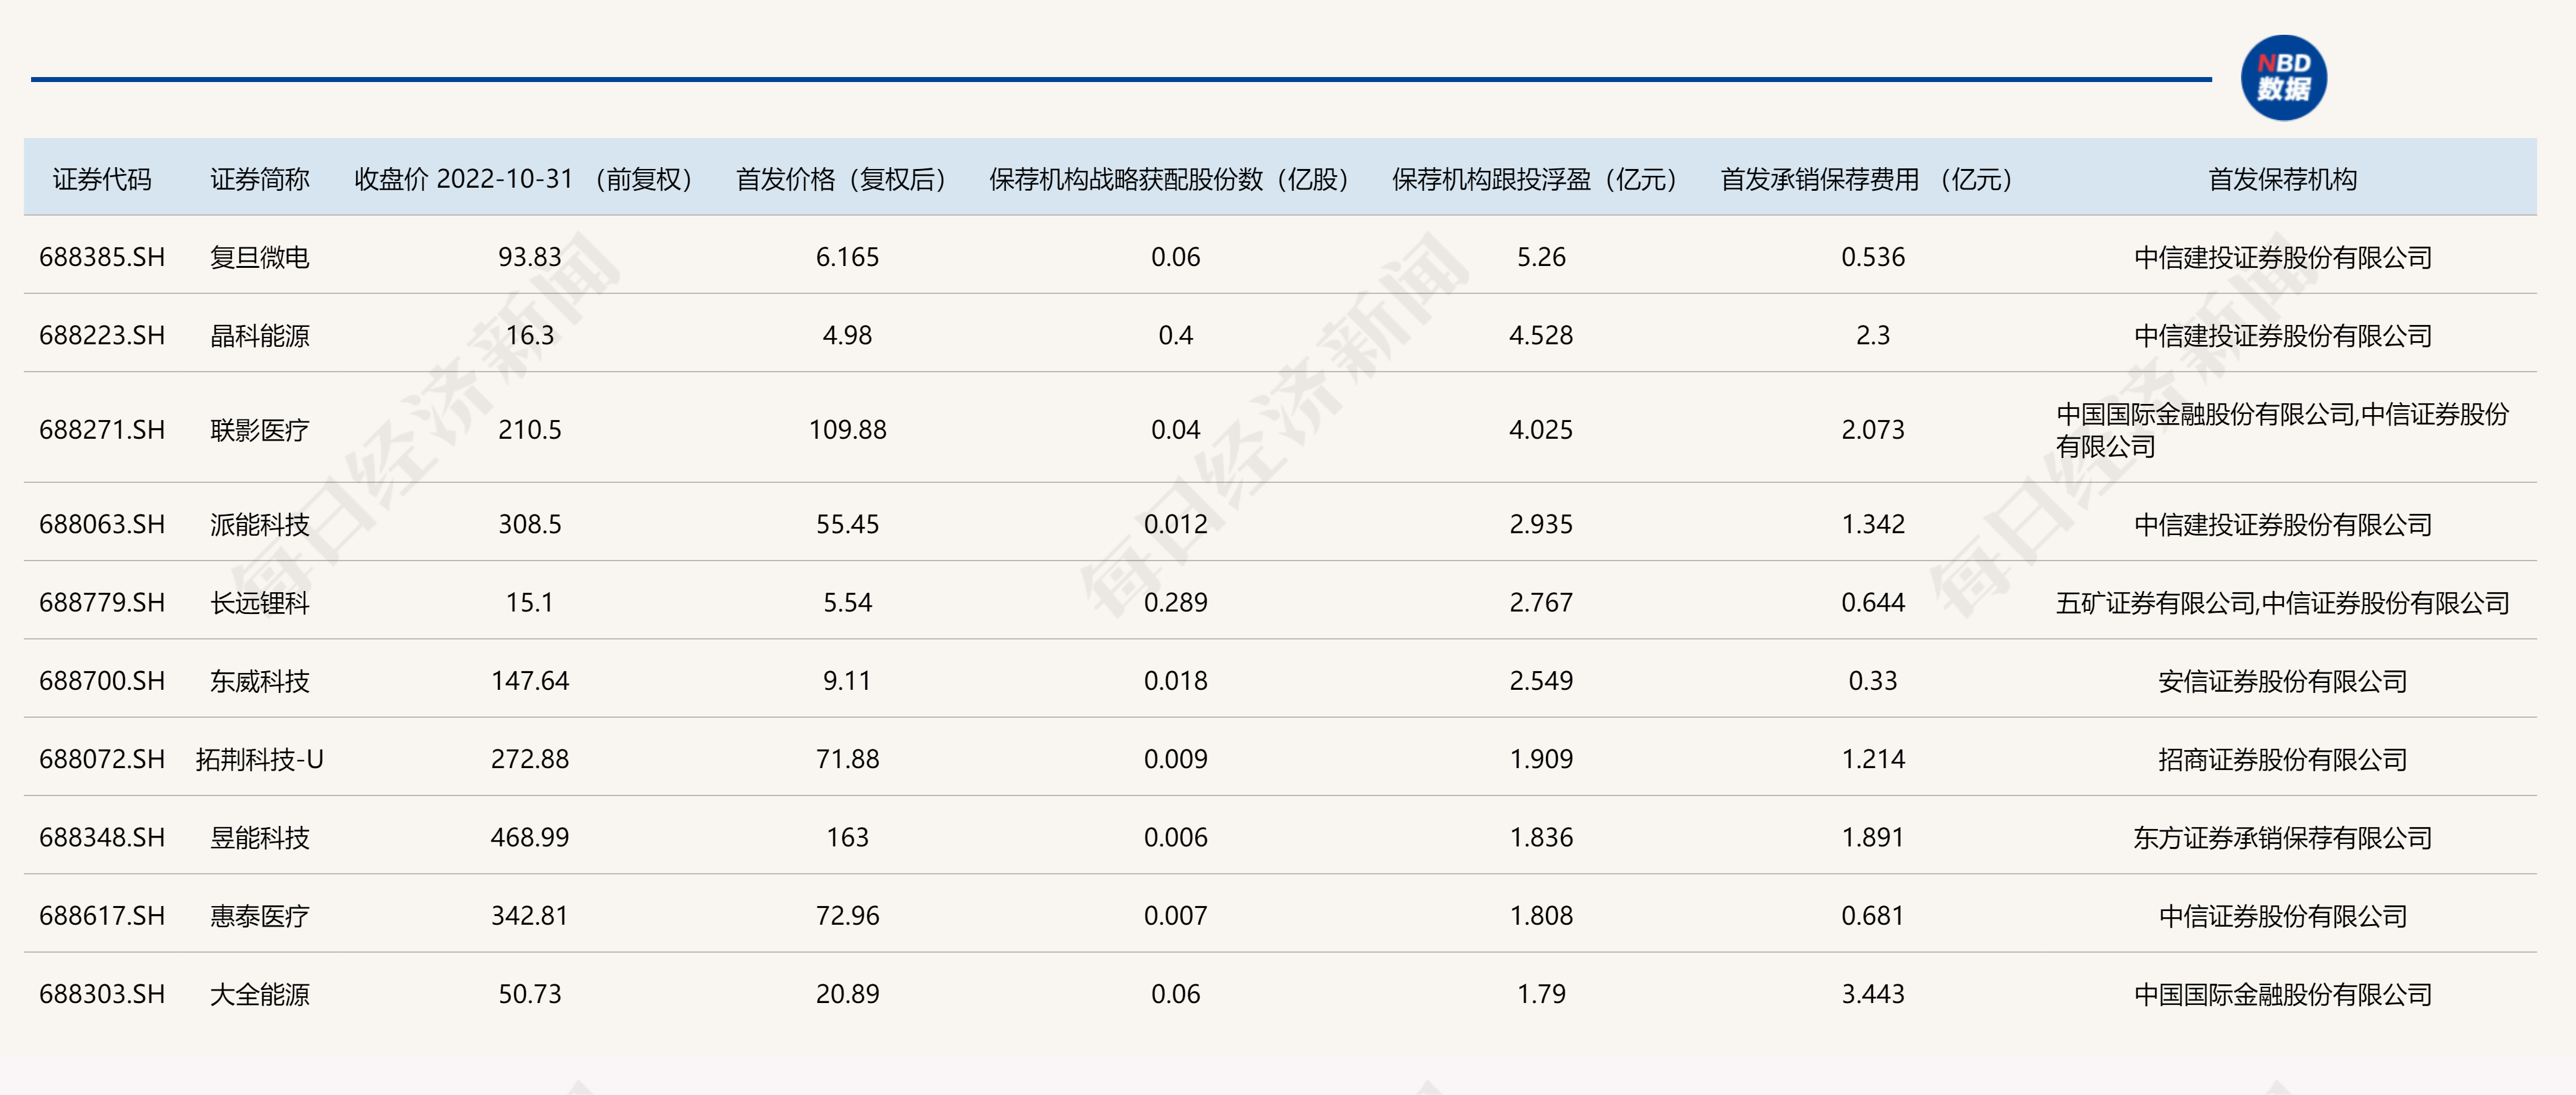Click sponsor 招商证券股份有限公司
The height and width of the screenshot is (1095, 2576).
(x=2282, y=759)
